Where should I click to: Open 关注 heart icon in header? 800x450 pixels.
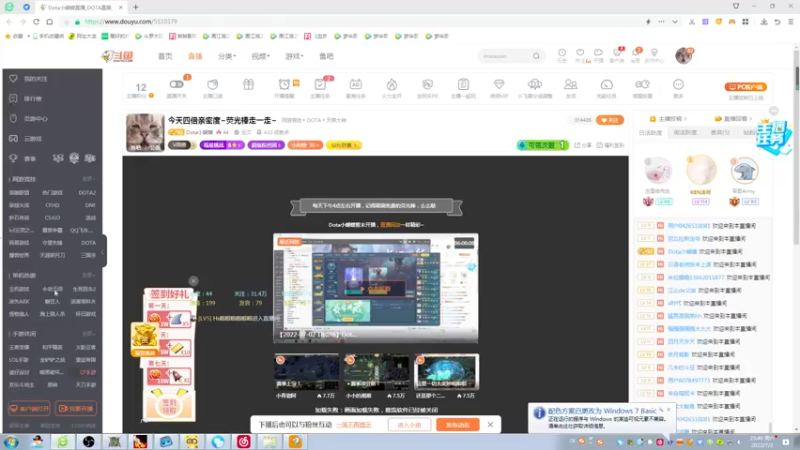[x=580, y=53]
